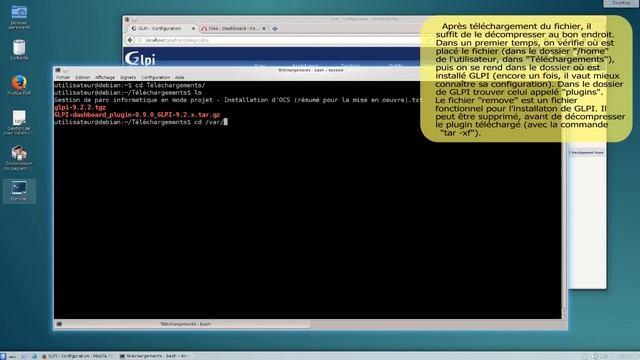
Task: Close the Files - Dashboard tab
Action: coord(264,29)
